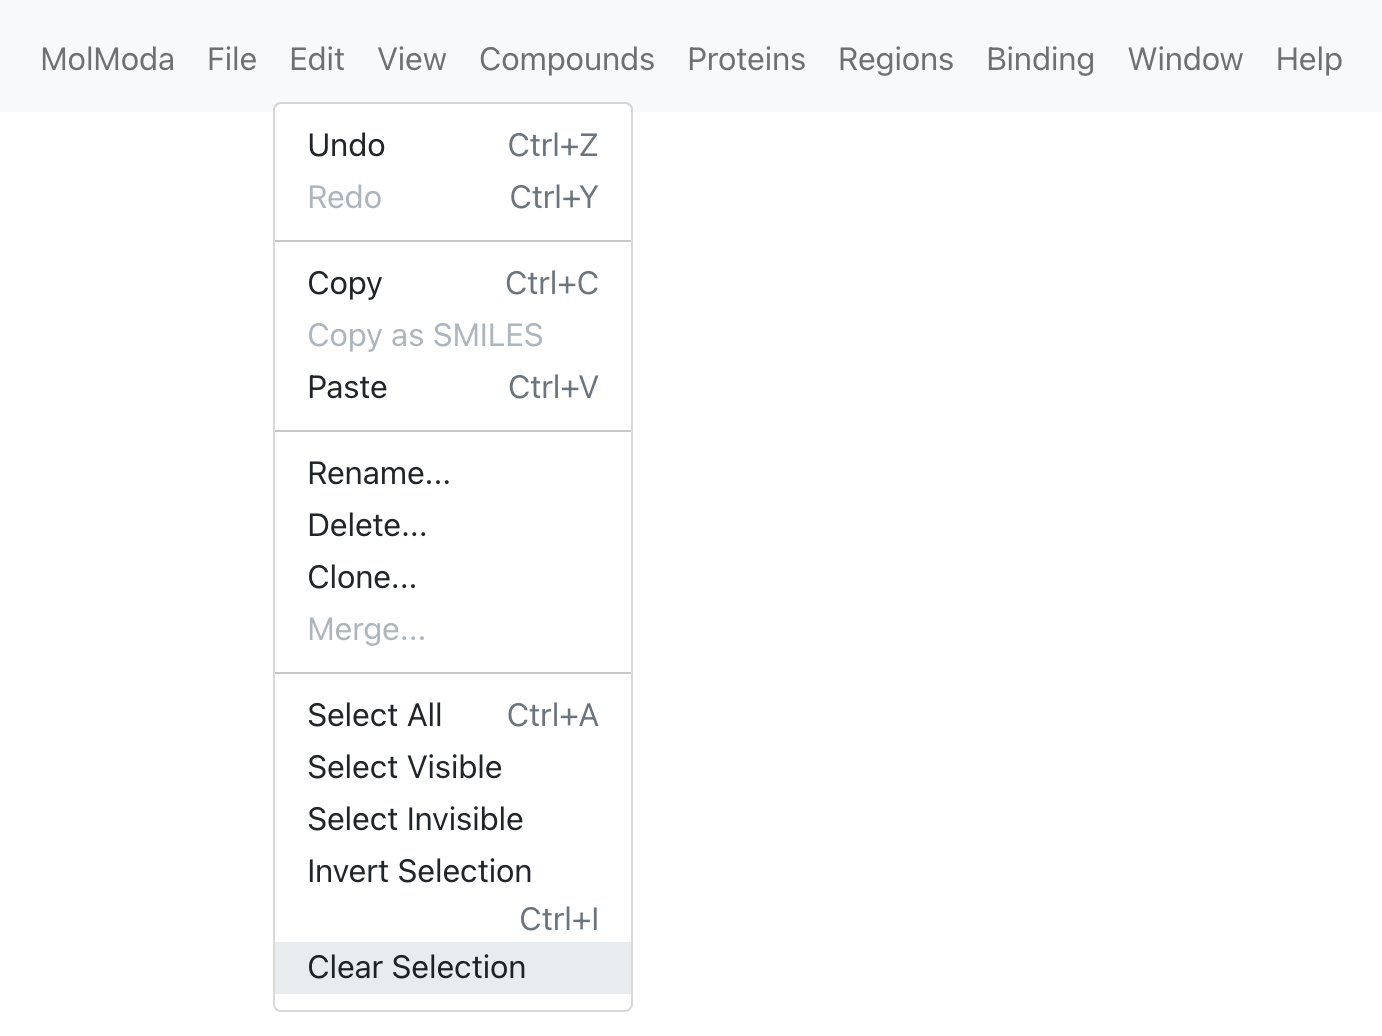Choose Delete... from the Edit menu
The image size is (1382, 1036).
453,525
